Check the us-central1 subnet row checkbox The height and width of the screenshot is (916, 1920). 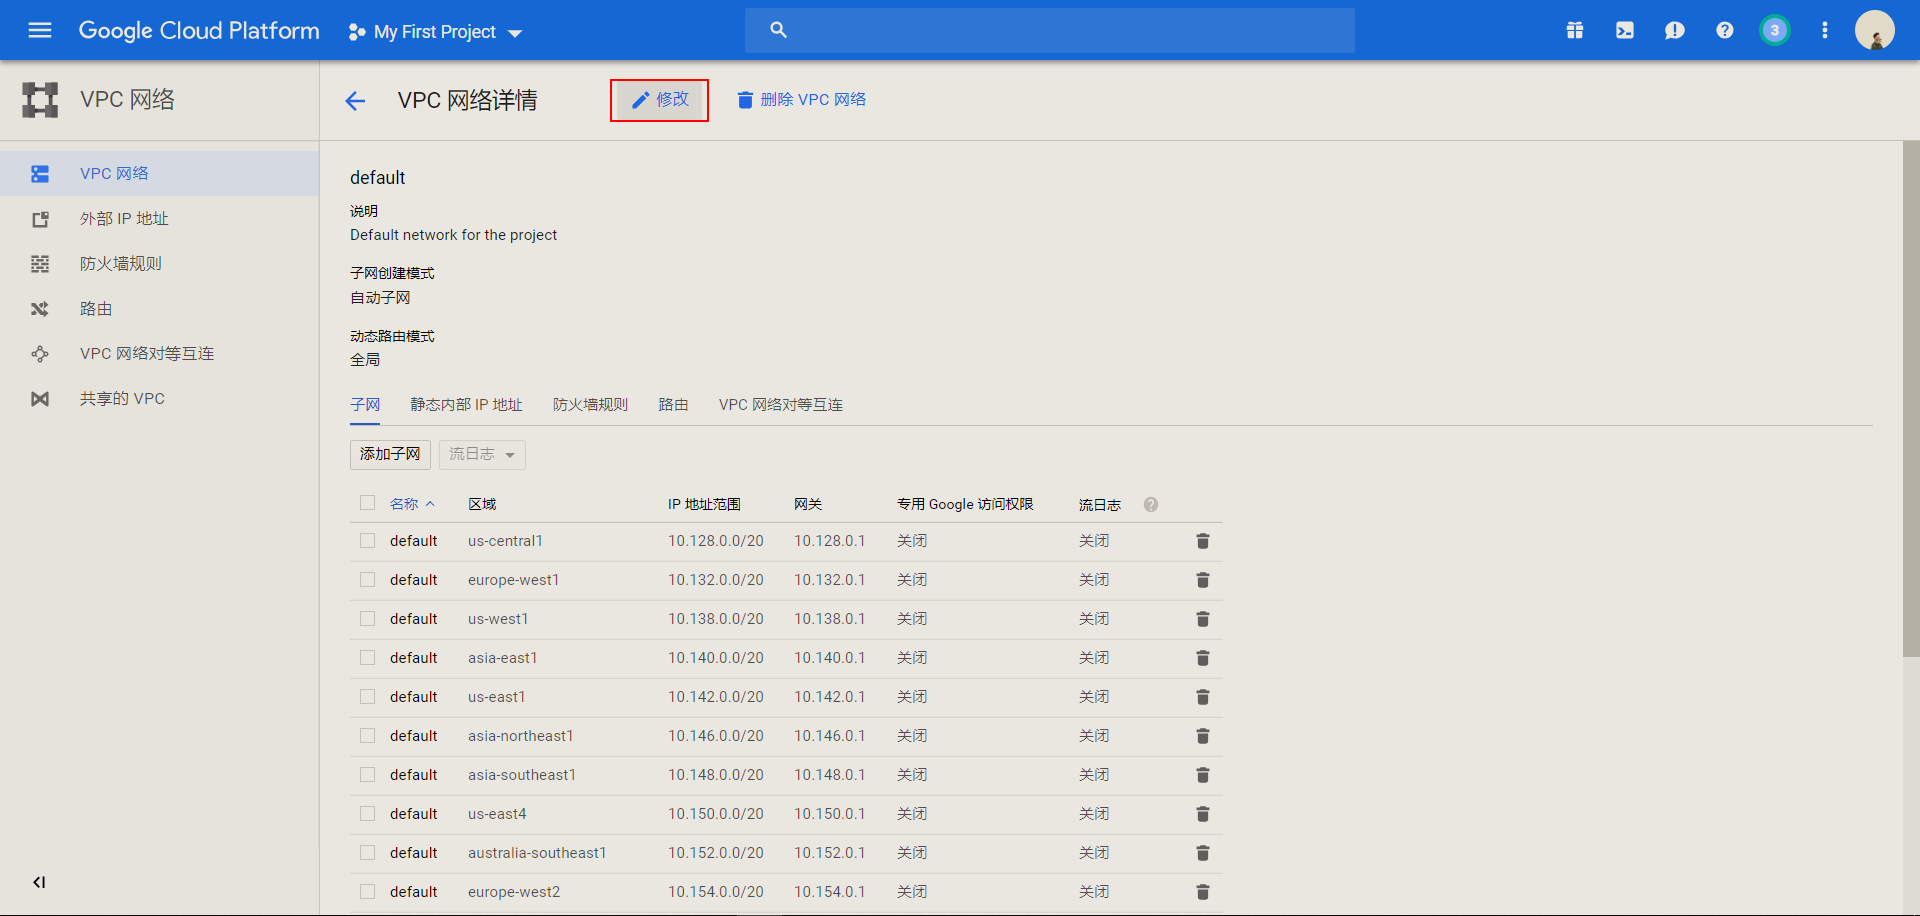367,541
